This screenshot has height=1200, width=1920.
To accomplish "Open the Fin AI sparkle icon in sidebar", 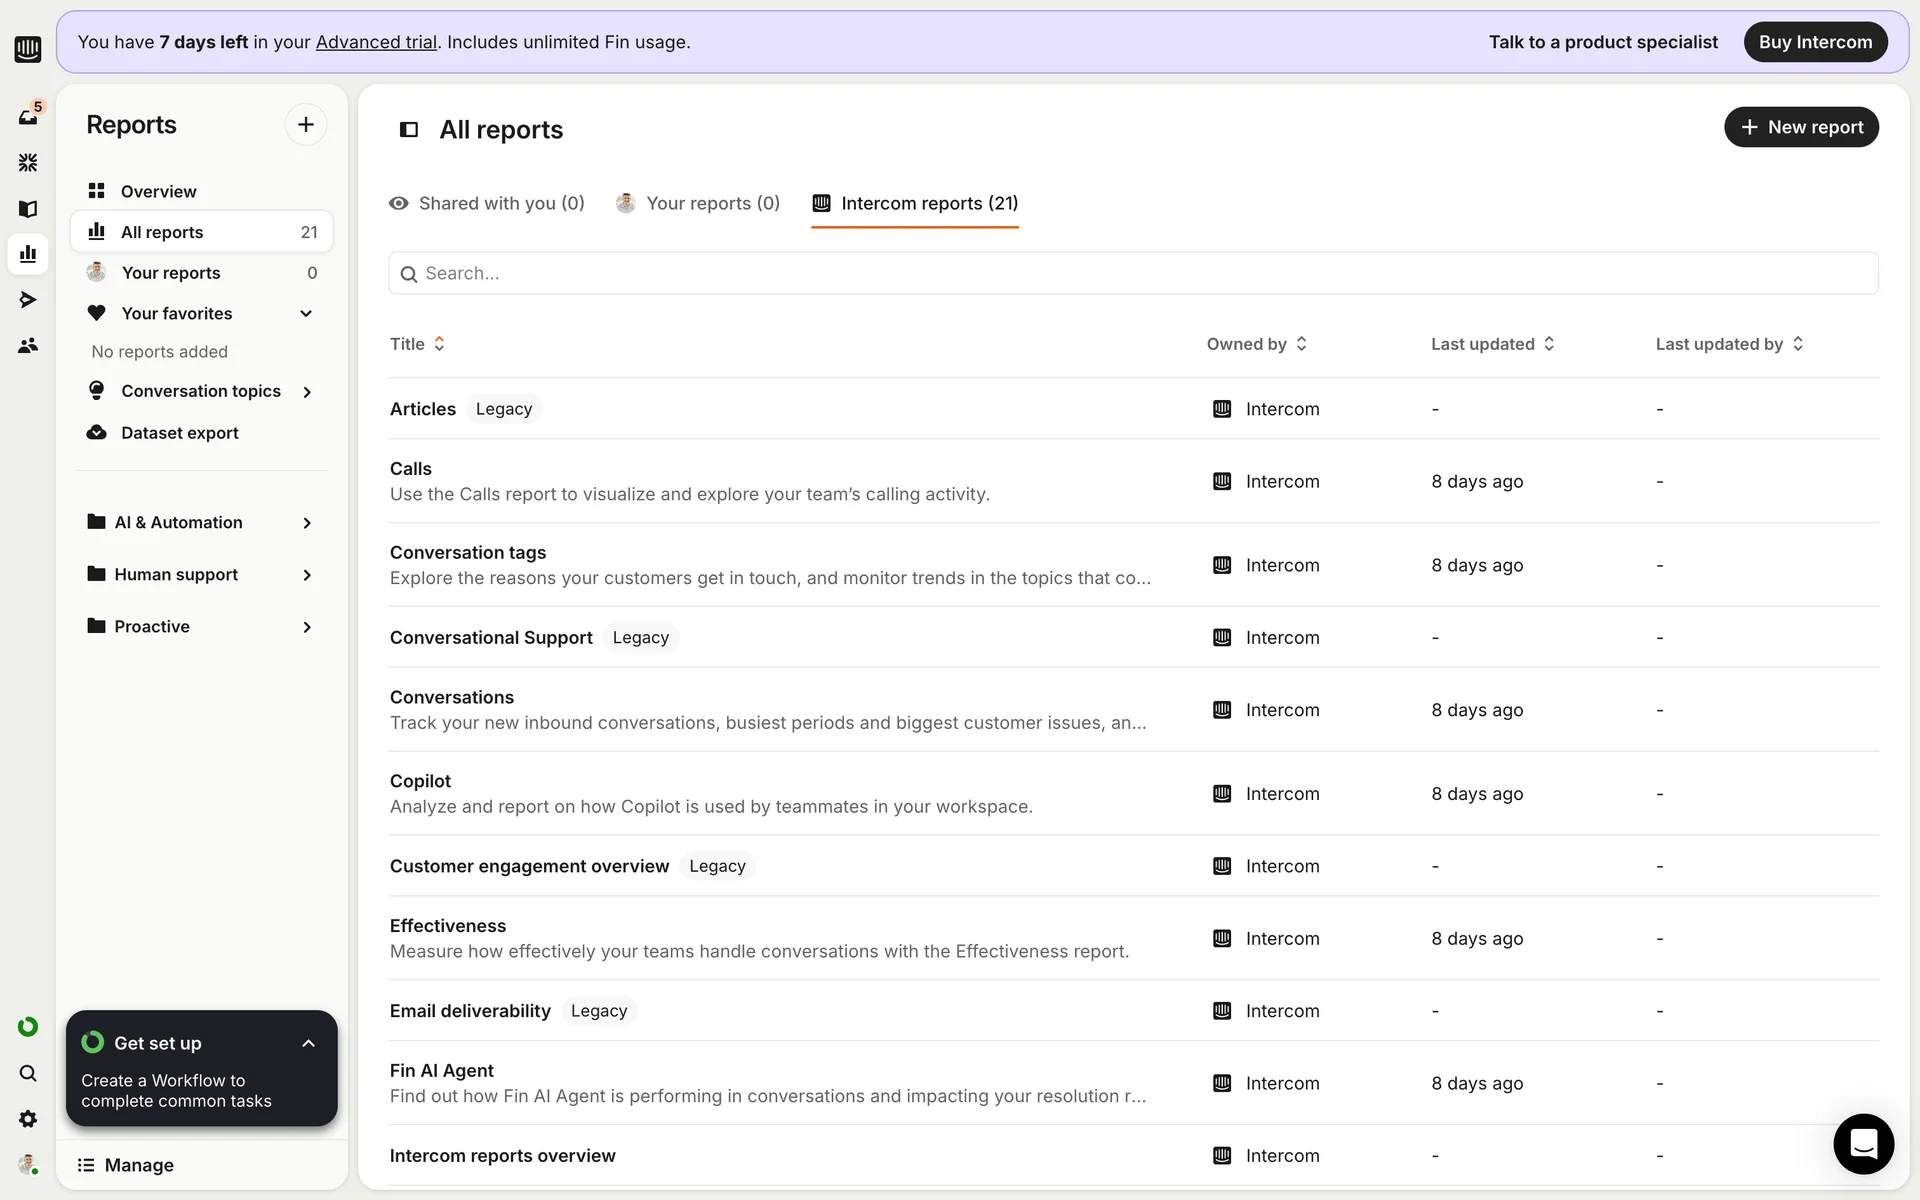I will click(x=28, y=162).
